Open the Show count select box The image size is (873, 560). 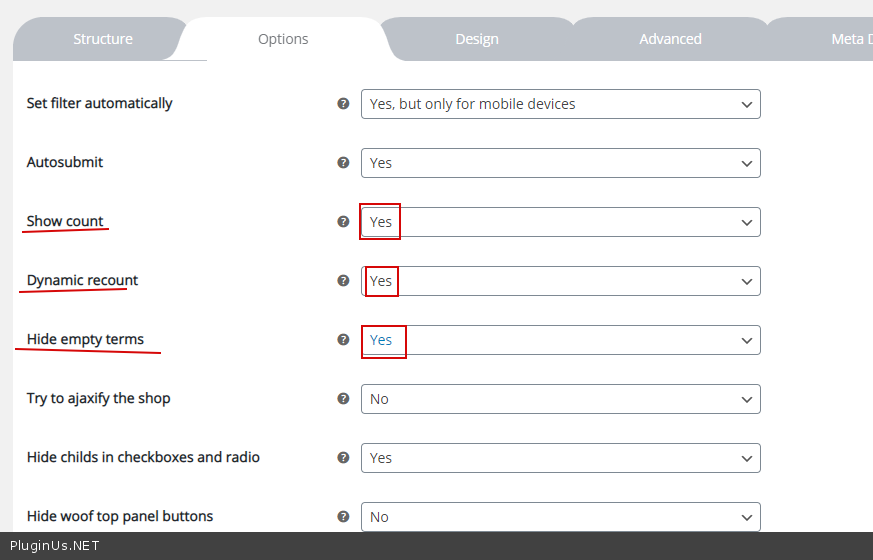point(560,222)
